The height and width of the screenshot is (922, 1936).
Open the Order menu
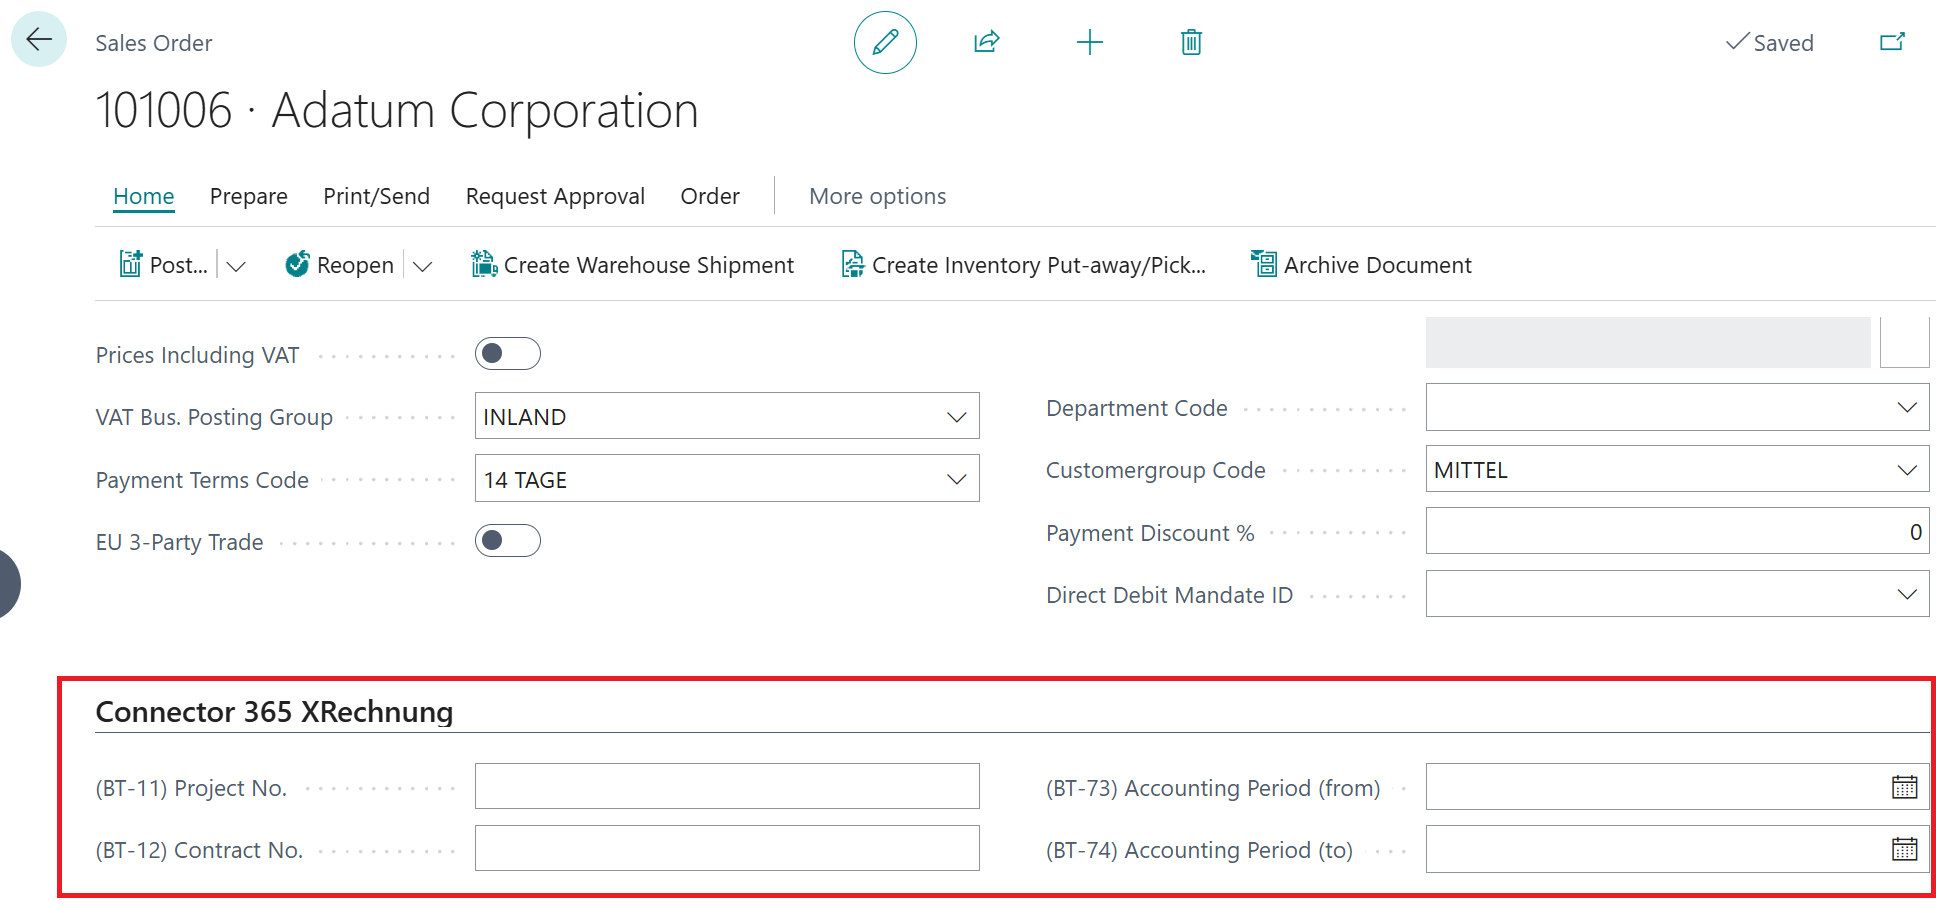coord(710,196)
